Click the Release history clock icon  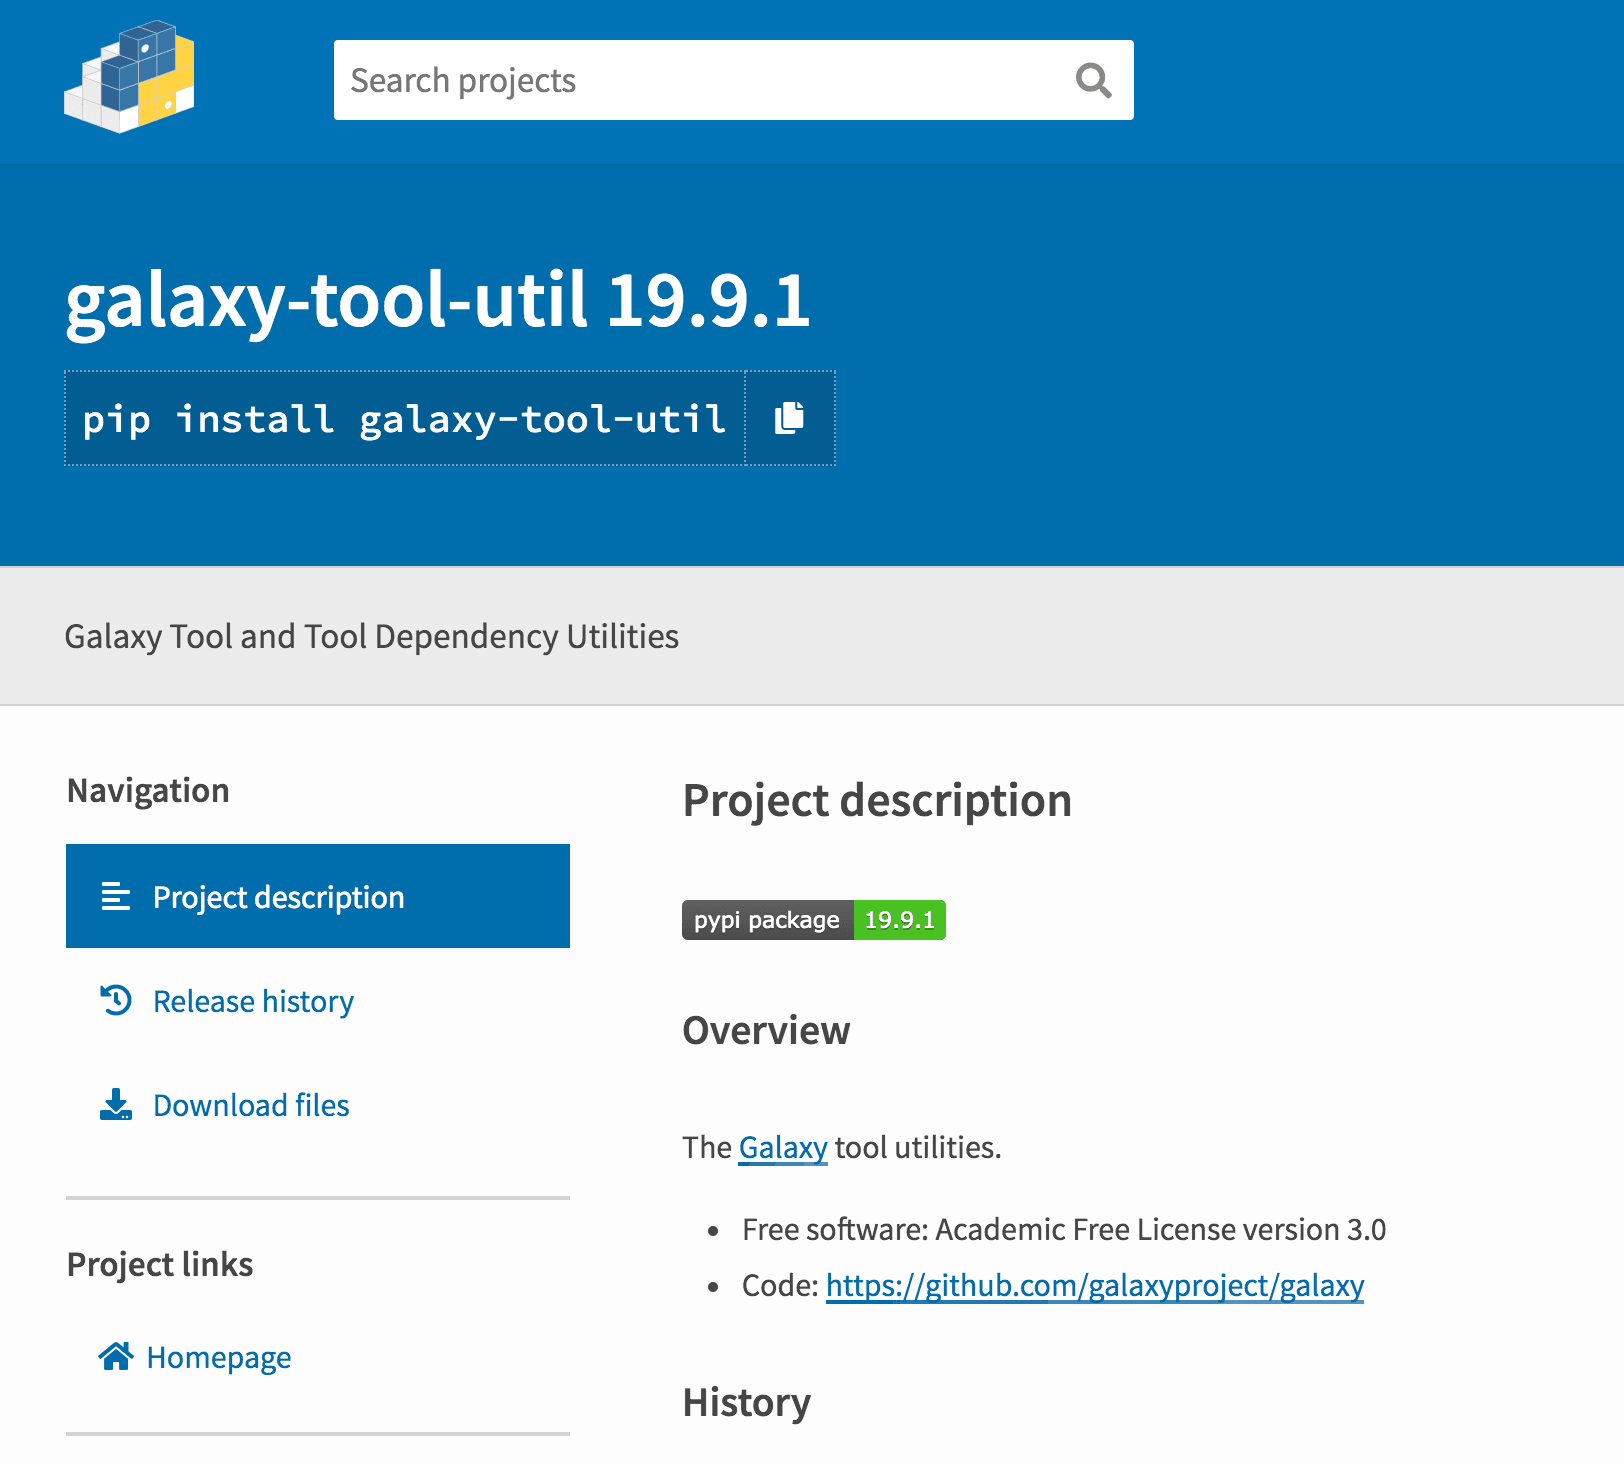115,1000
